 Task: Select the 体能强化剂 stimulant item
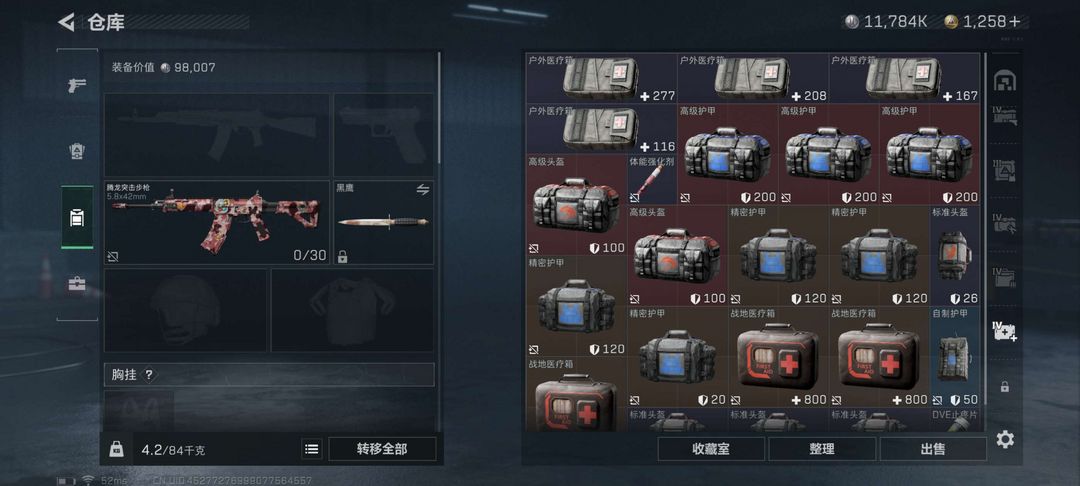click(652, 179)
